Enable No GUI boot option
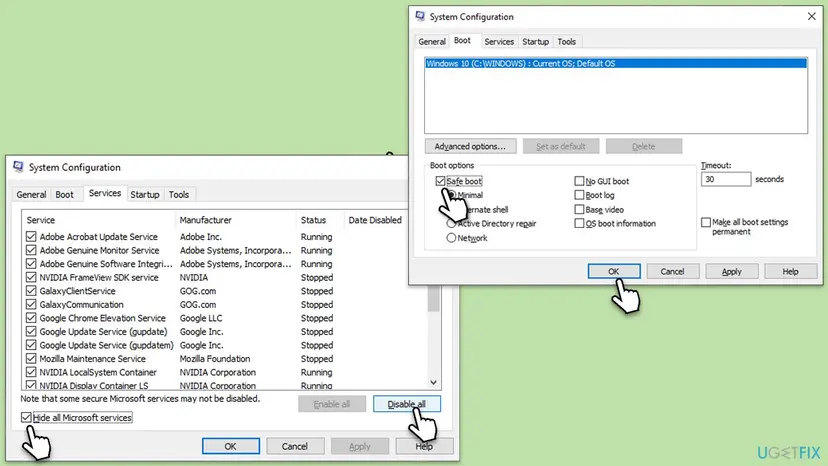The width and height of the screenshot is (828, 466). pyautogui.click(x=579, y=181)
